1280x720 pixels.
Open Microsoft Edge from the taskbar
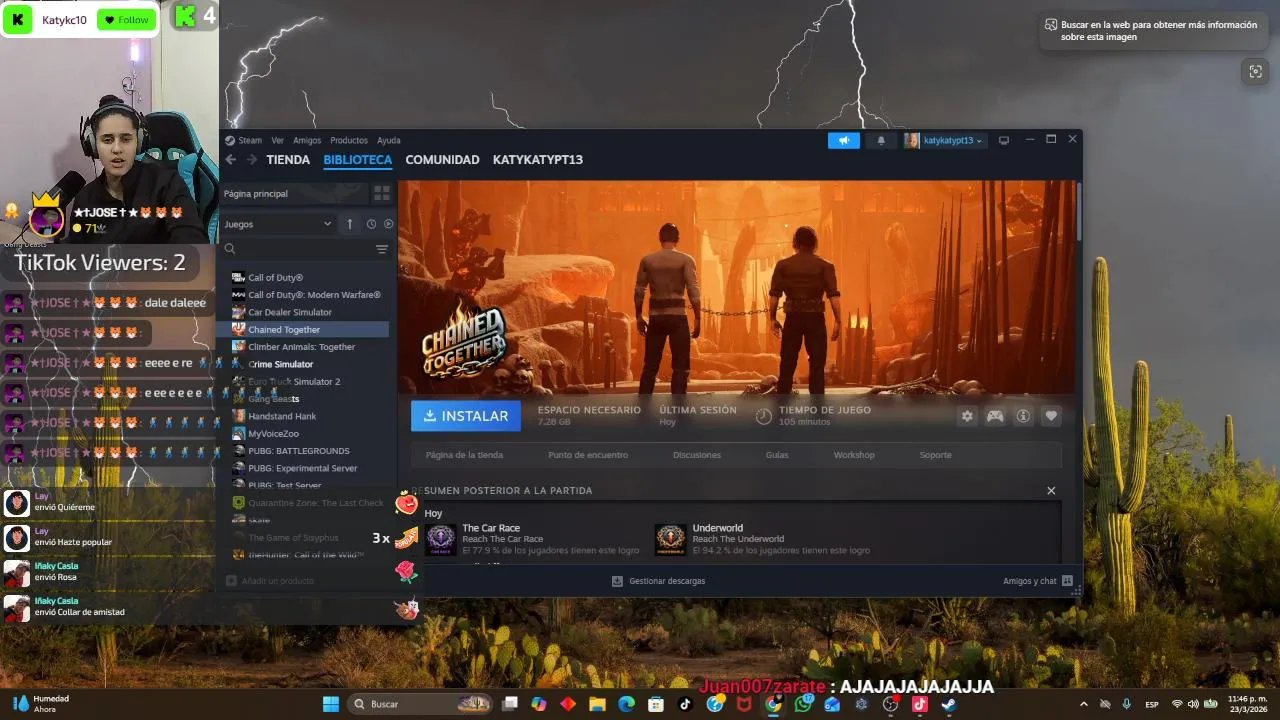tap(626, 704)
